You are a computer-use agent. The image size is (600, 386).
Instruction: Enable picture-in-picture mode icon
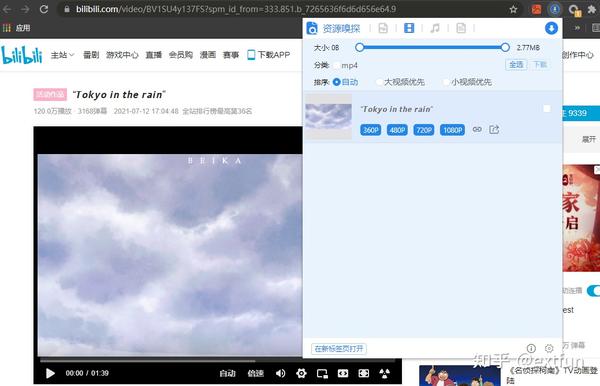[x=322, y=373]
